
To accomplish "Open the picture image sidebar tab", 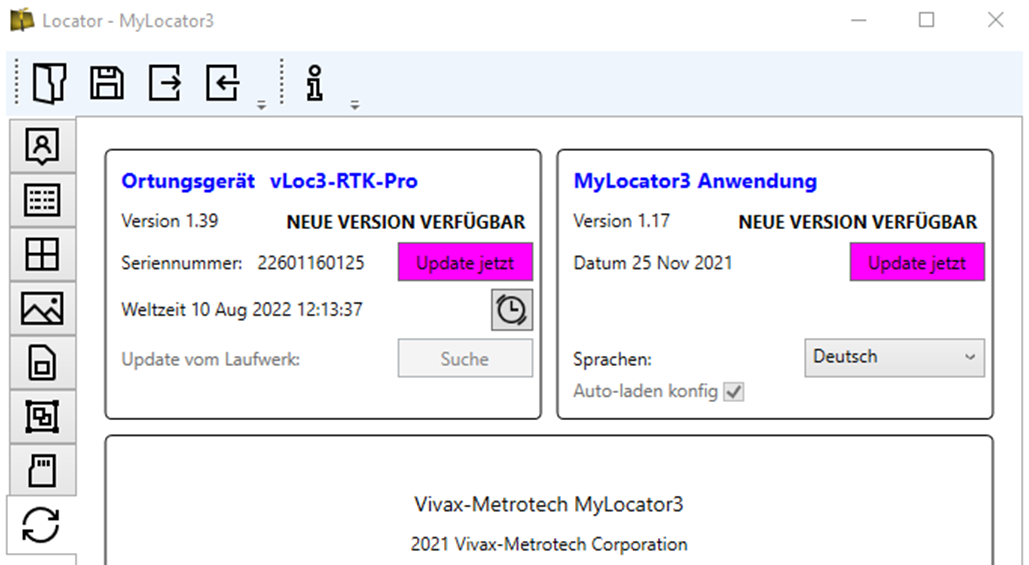I will [x=43, y=308].
